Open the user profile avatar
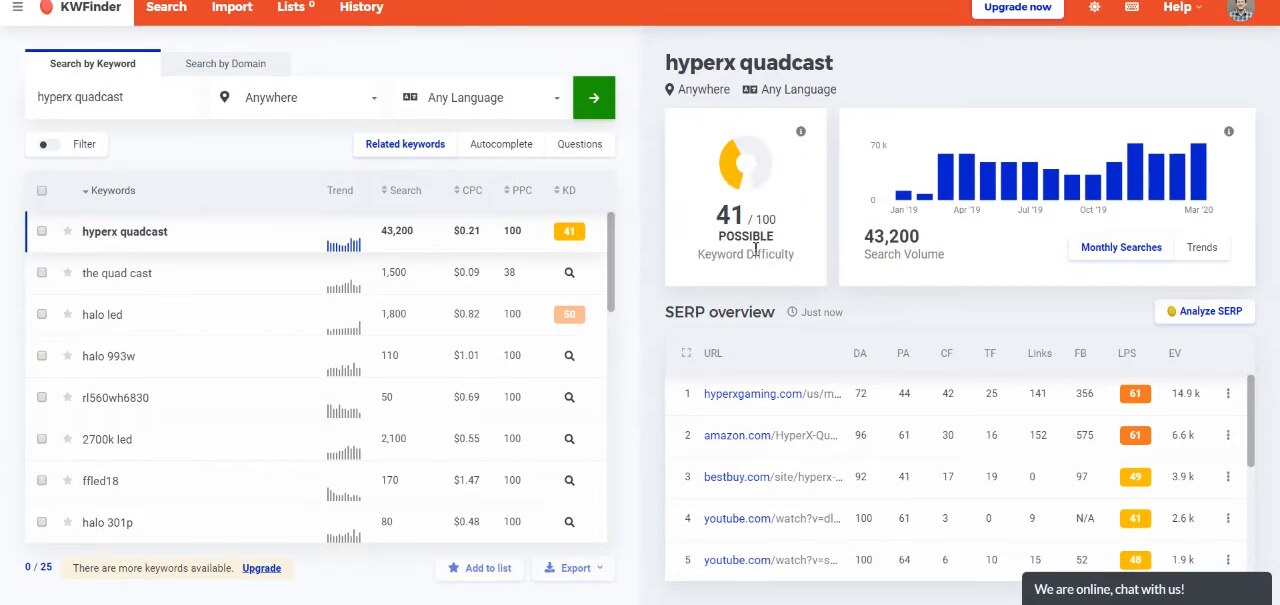This screenshot has width=1280, height=605. coord(1240,9)
